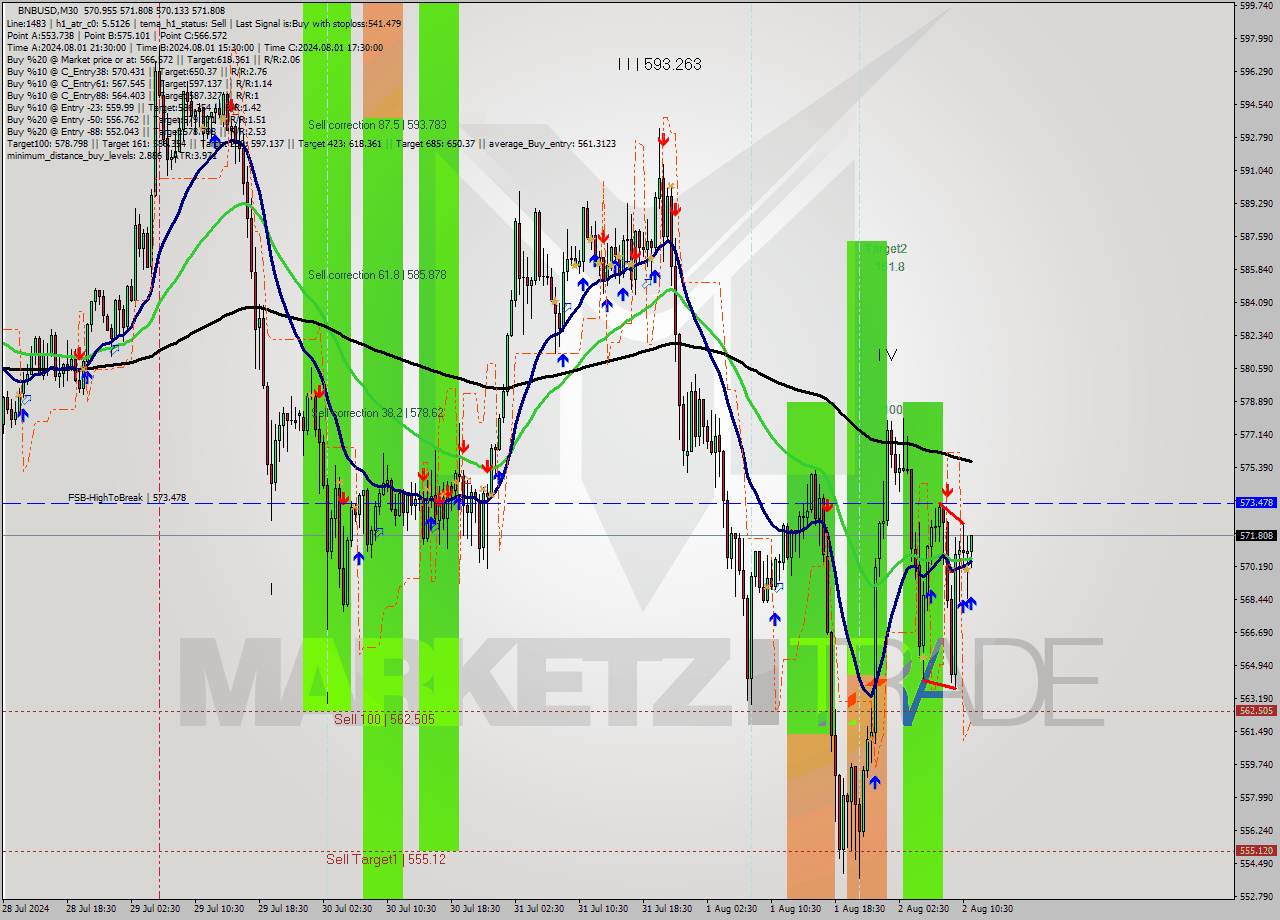Click the red sell arrow at the 593 peak
This screenshot has width=1280, height=920.
click(663, 141)
